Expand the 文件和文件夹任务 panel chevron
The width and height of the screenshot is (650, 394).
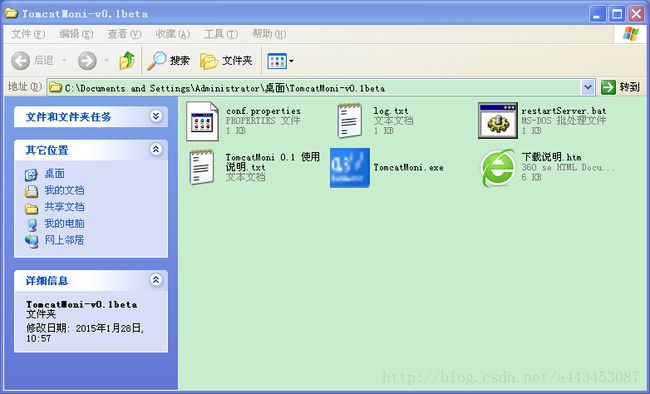coord(156,116)
